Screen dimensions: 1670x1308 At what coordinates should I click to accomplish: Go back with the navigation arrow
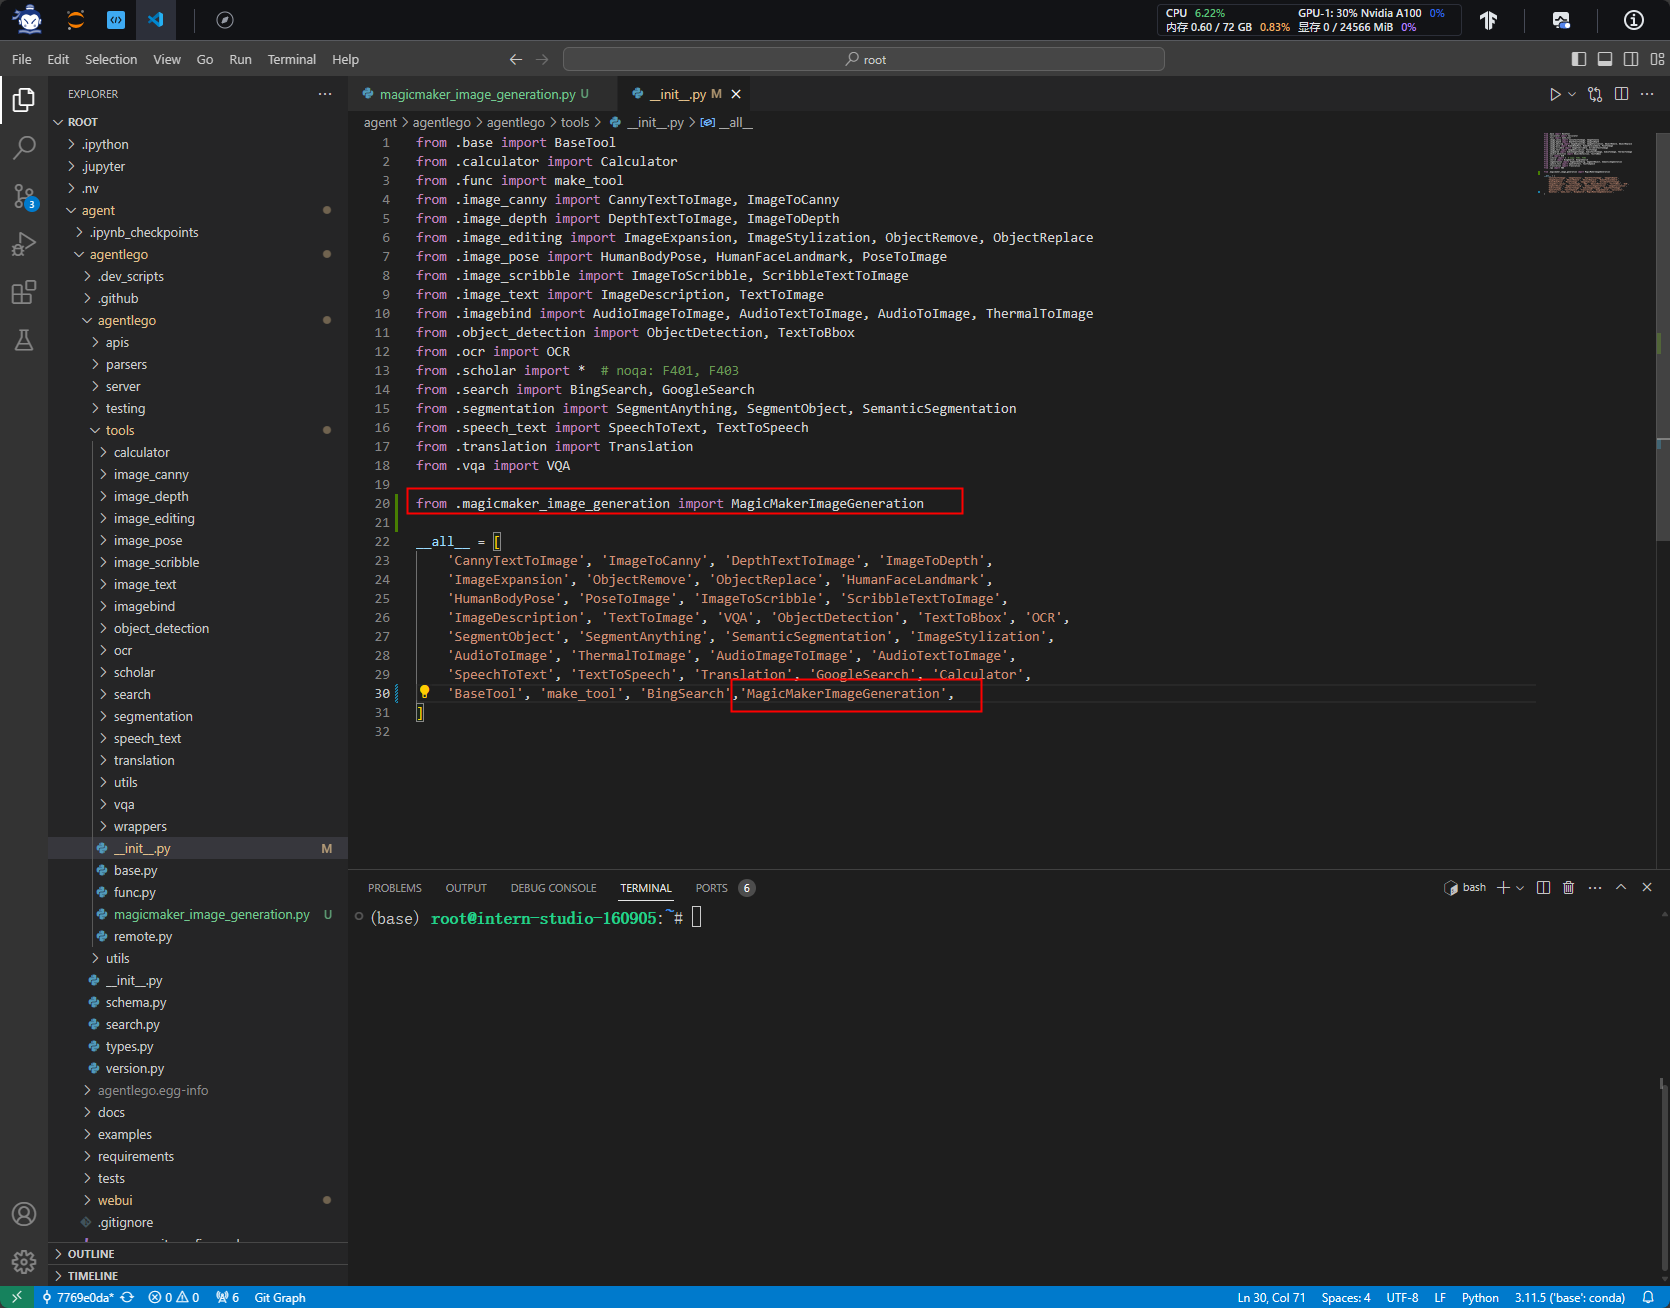pyautogui.click(x=516, y=60)
